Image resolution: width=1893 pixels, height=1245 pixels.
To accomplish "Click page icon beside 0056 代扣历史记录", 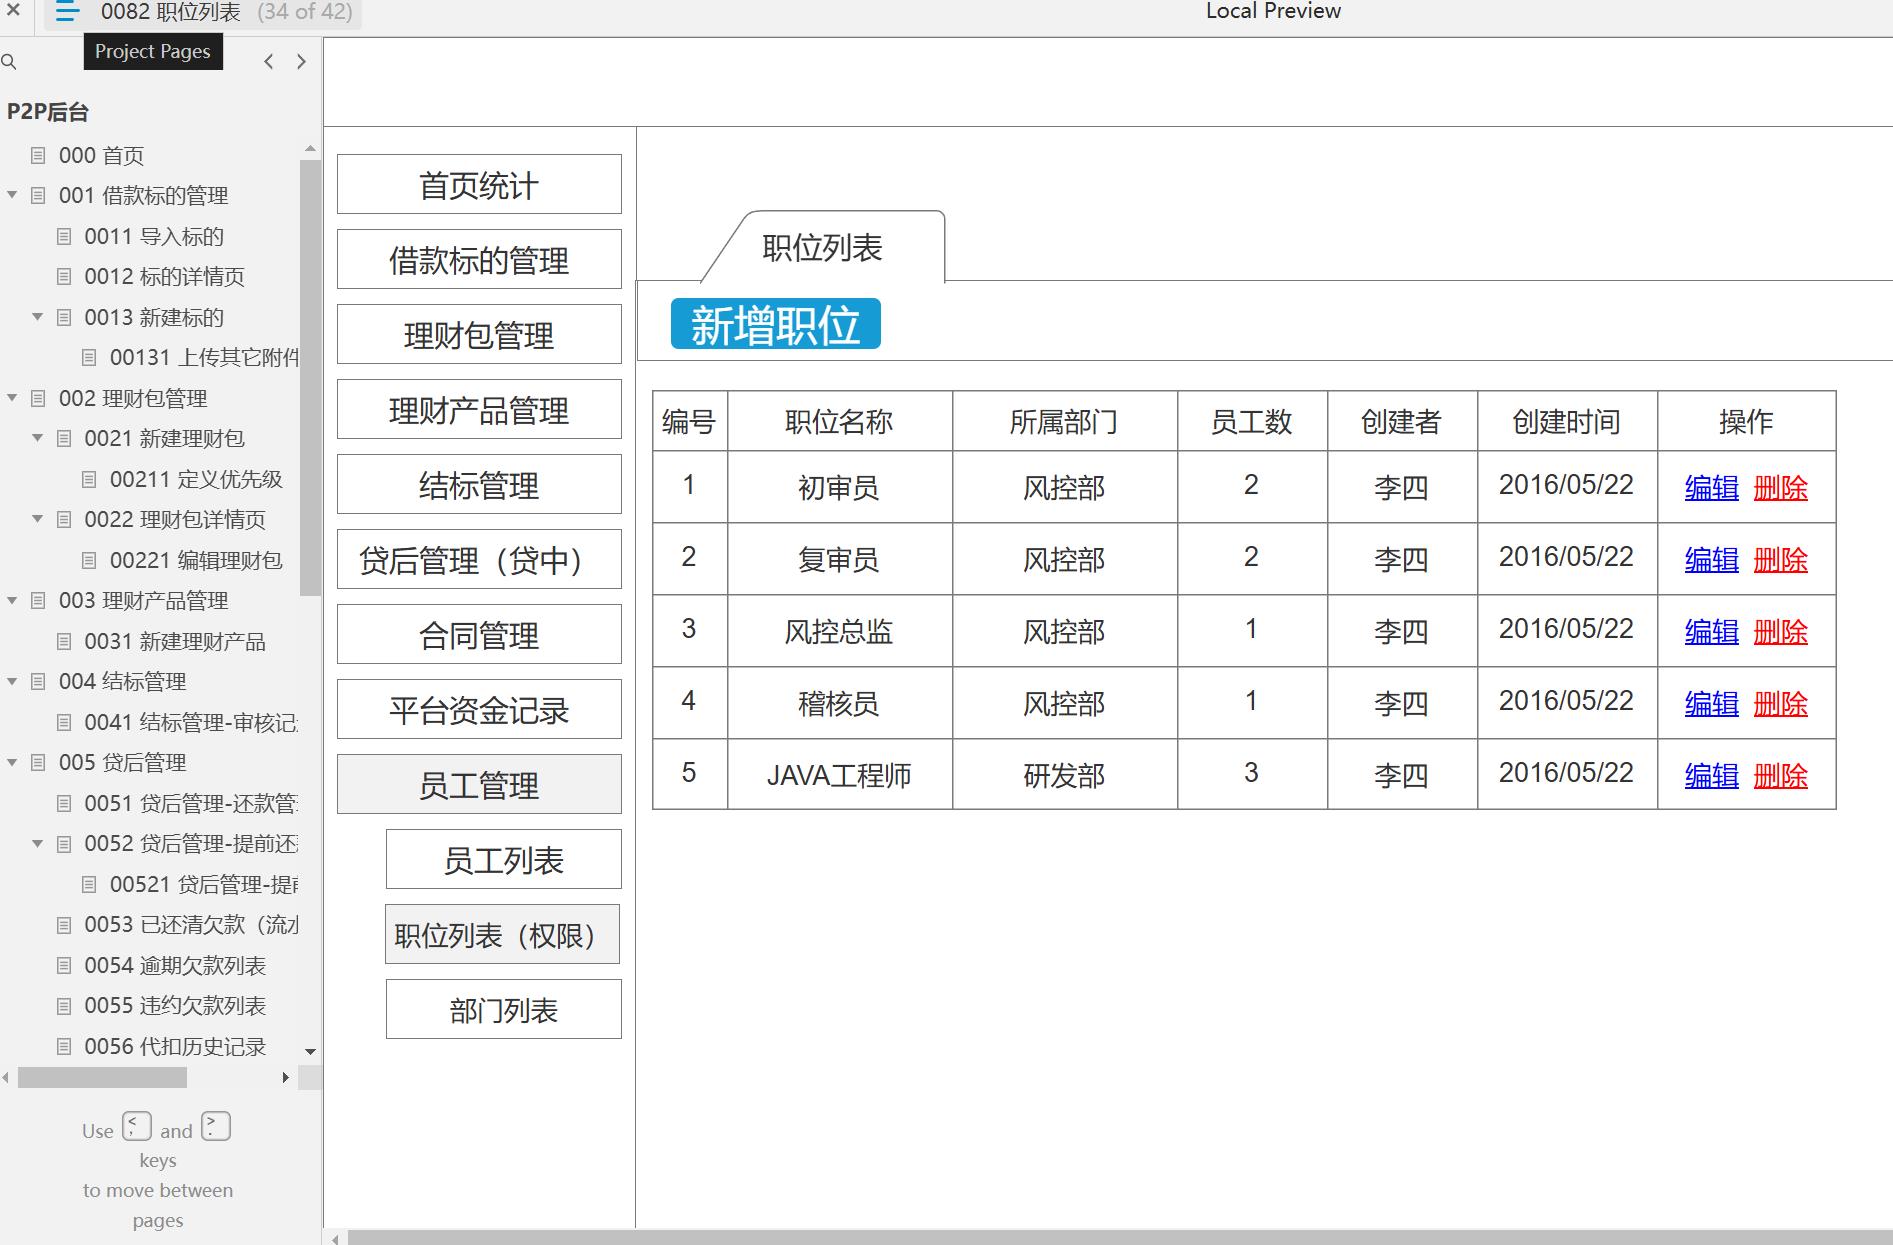I will (x=64, y=1046).
